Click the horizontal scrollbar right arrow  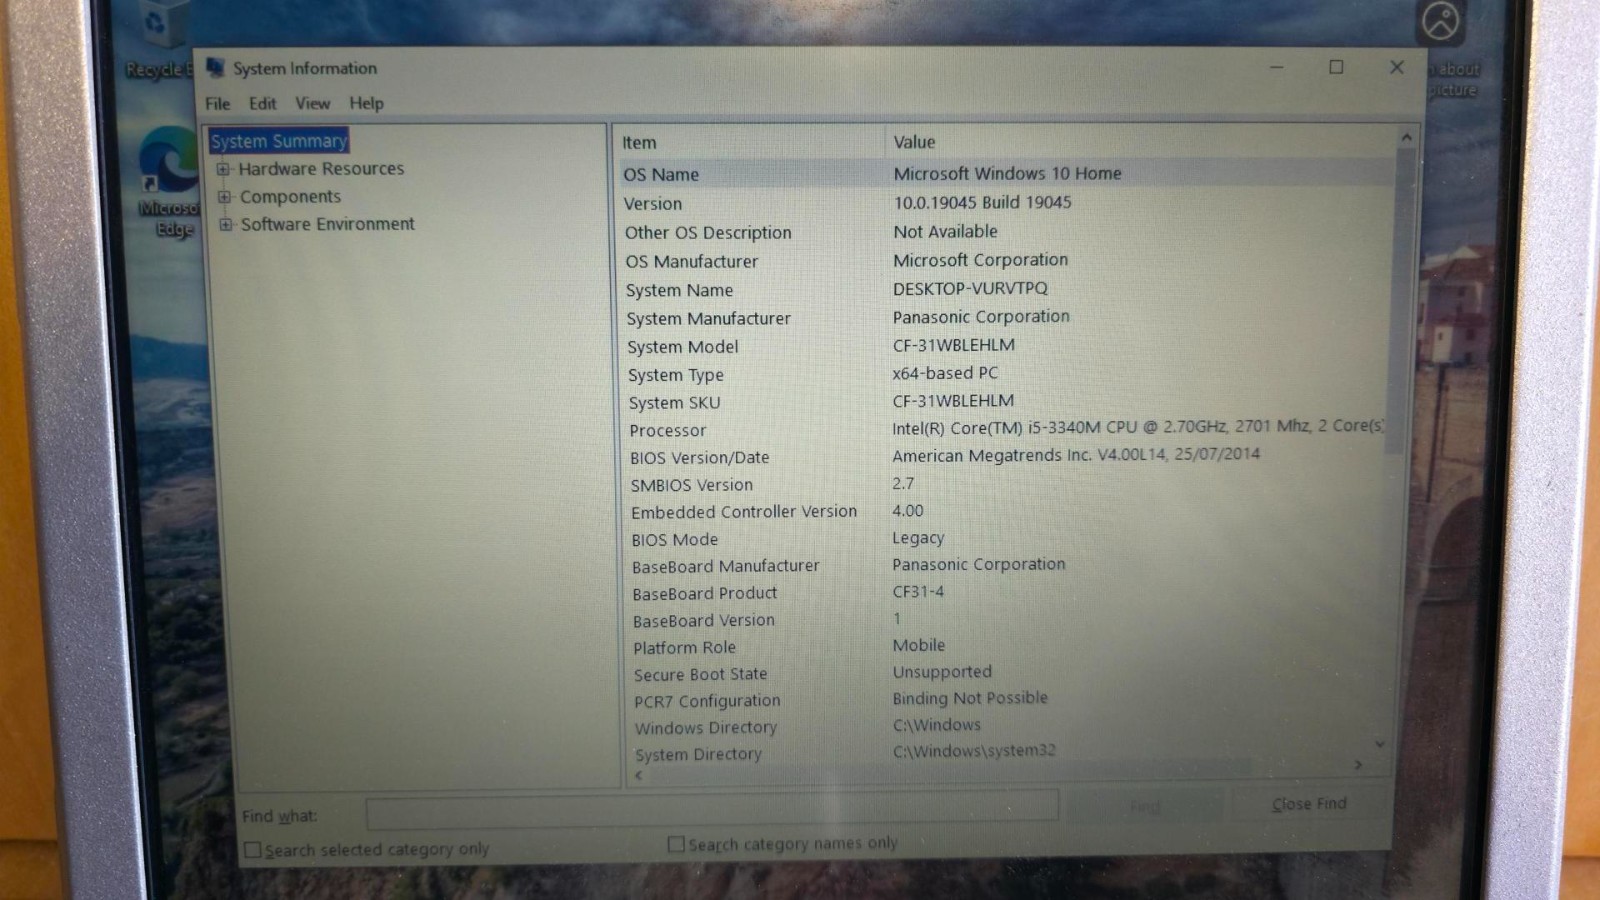[1358, 765]
